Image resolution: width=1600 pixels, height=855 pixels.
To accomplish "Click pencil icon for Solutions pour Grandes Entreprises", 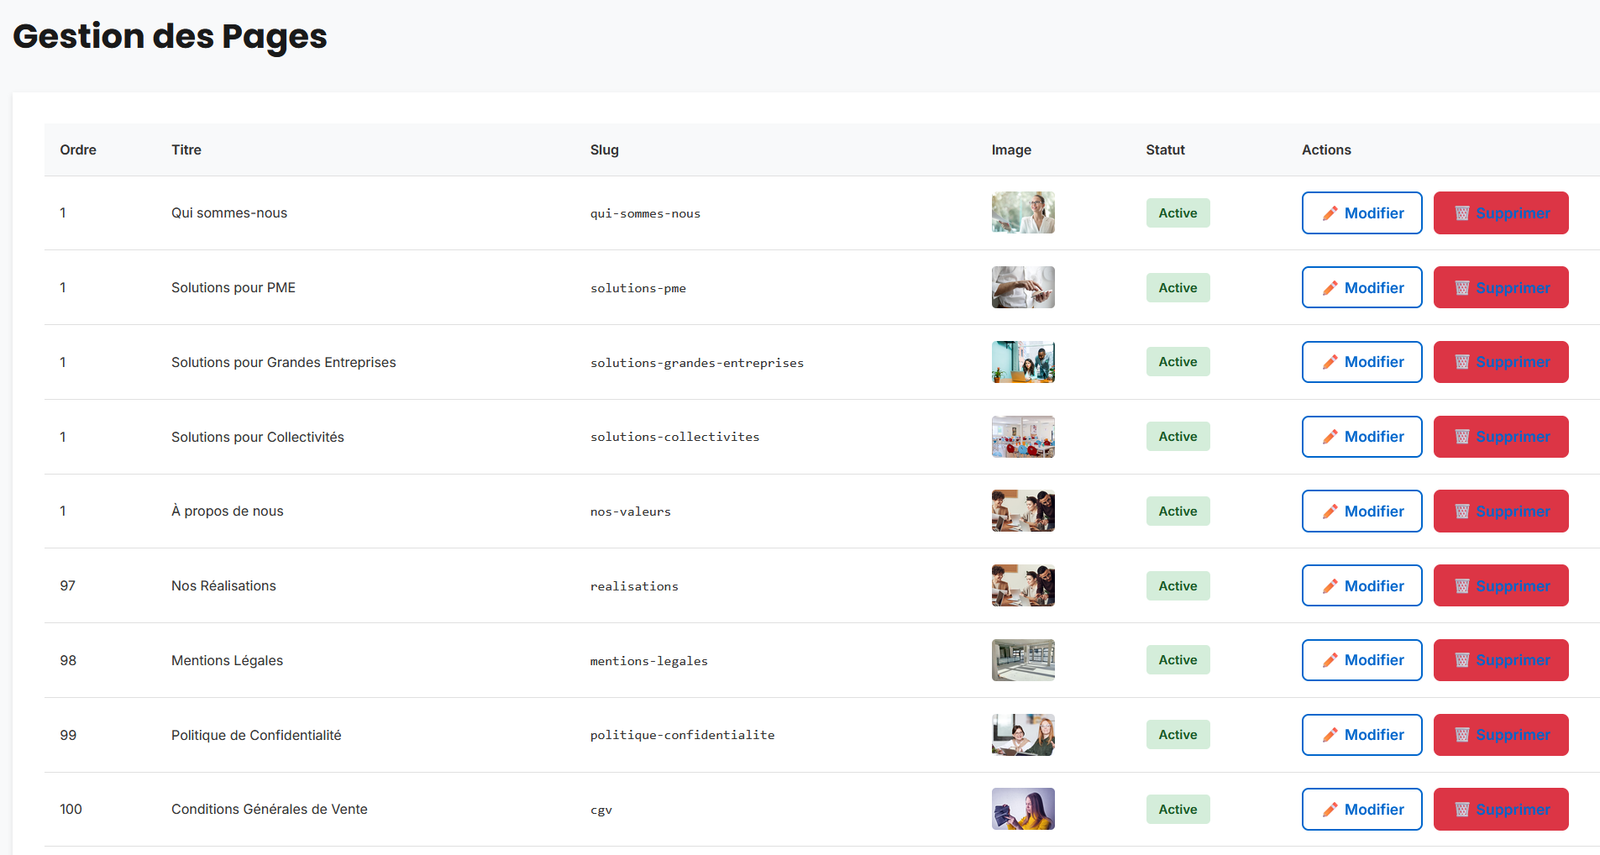I will click(x=1330, y=362).
